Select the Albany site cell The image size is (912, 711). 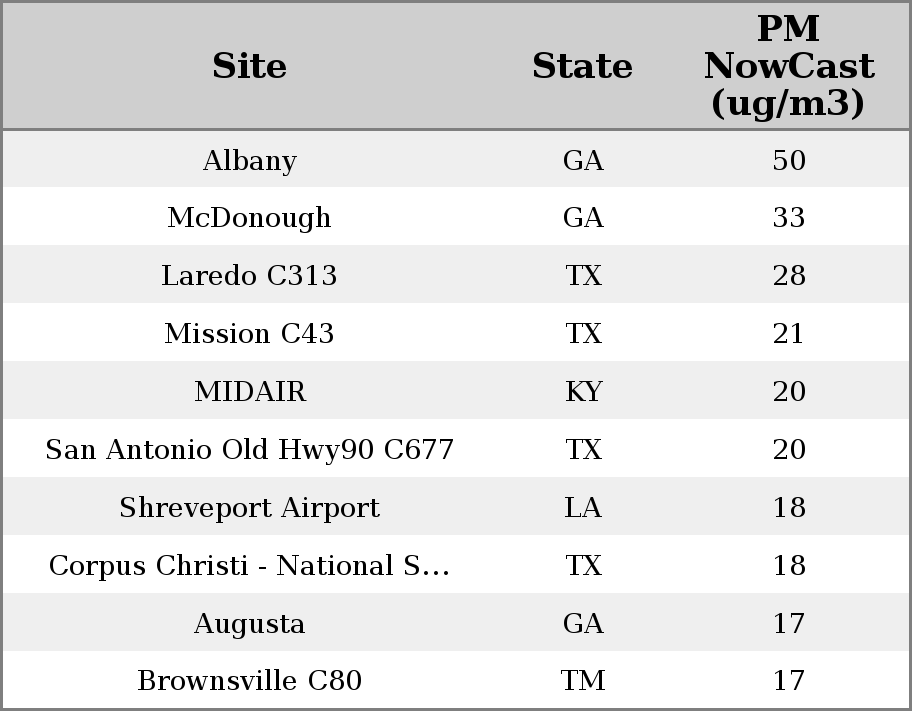pyautogui.click(x=249, y=161)
